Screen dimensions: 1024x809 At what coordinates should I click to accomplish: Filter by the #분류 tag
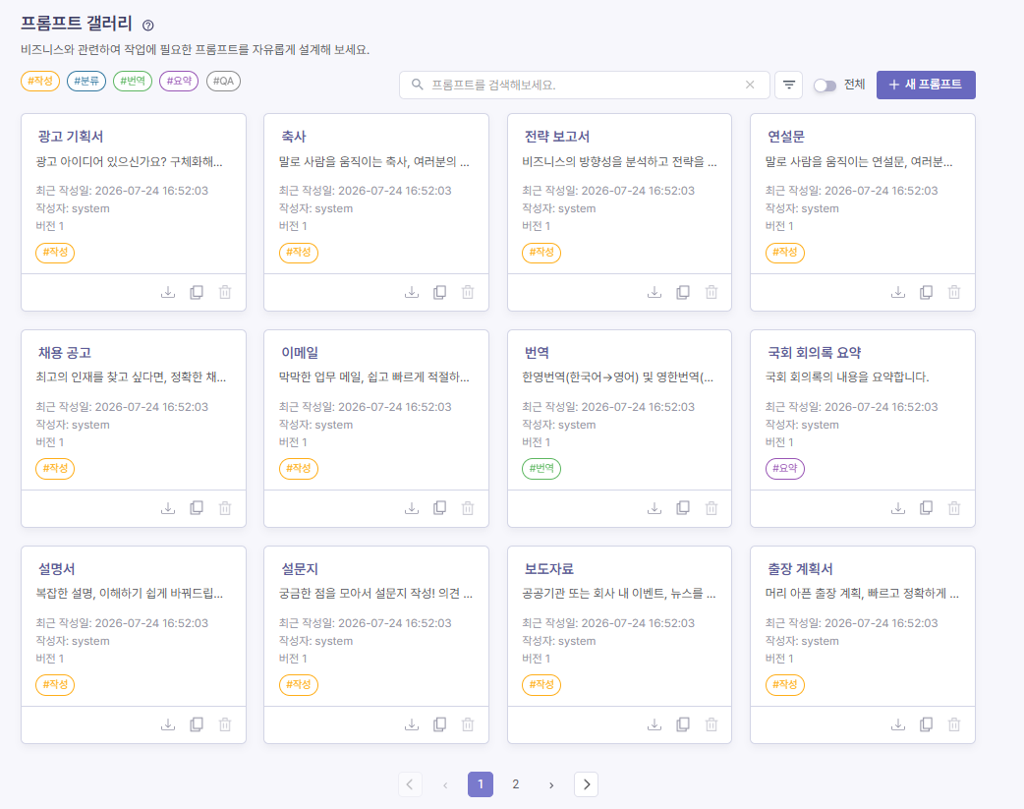click(86, 81)
